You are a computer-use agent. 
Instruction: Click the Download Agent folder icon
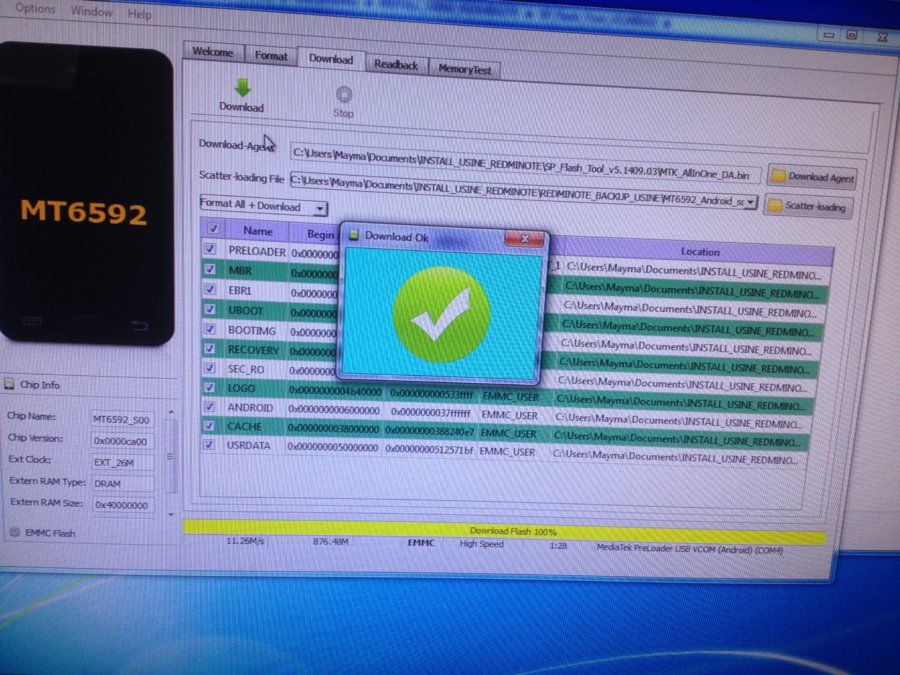click(778, 176)
